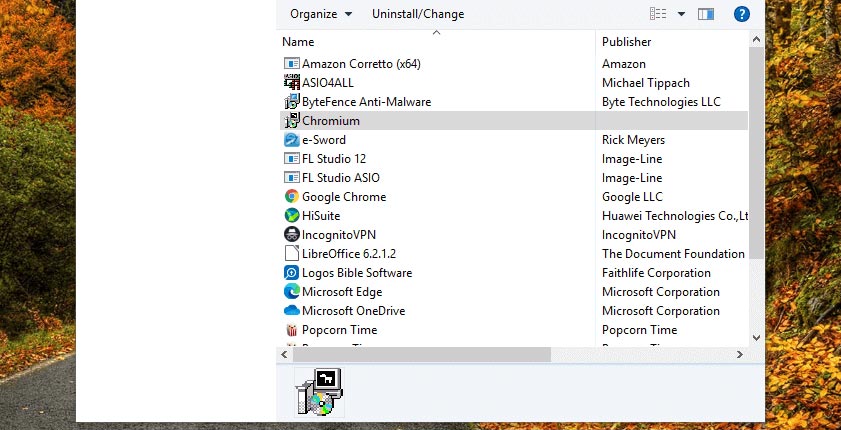Click the vertical scrollbar down arrow

(756, 338)
